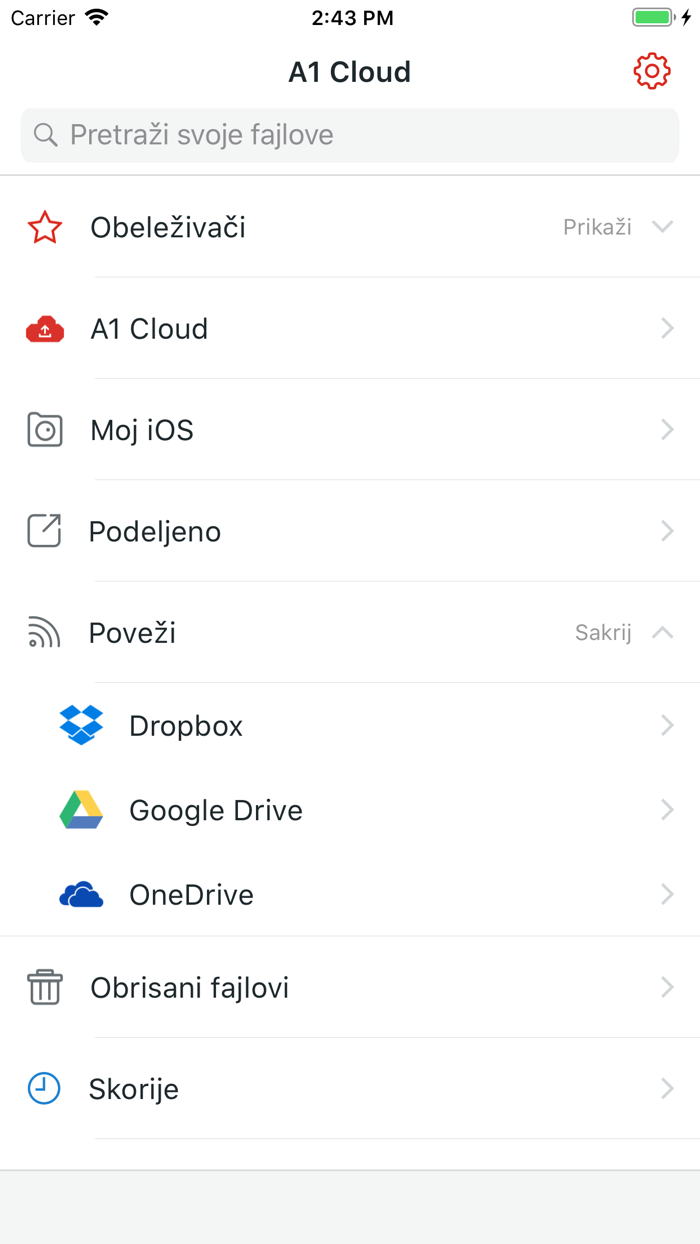Open Dropbox via its right chevron
Viewport: 700px width, 1244px height.
pos(667,725)
